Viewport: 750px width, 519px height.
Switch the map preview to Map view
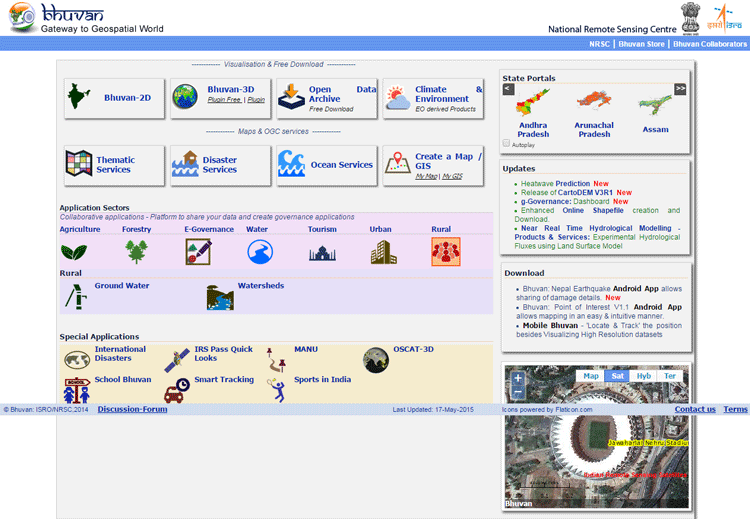(591, 376)
